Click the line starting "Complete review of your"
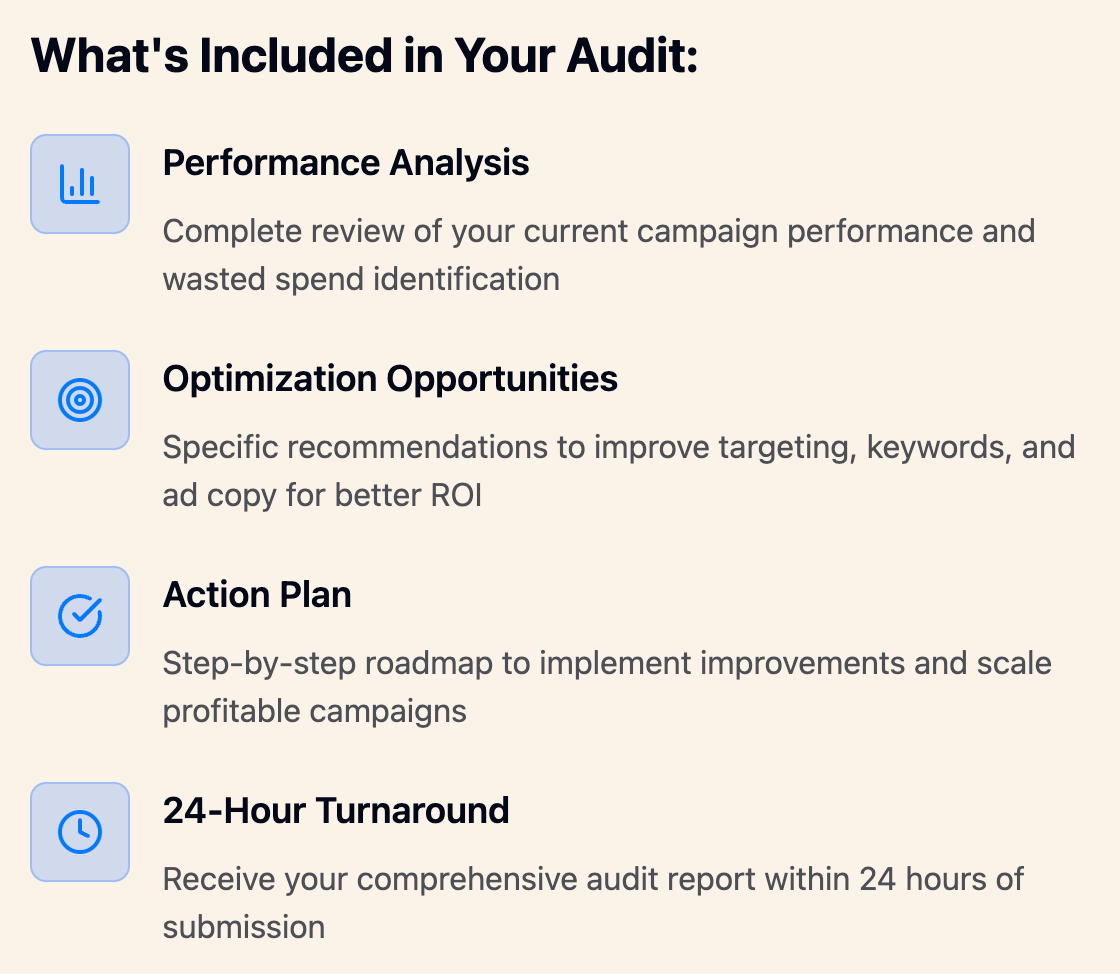1120x974 pixels. tap(598, 231)
